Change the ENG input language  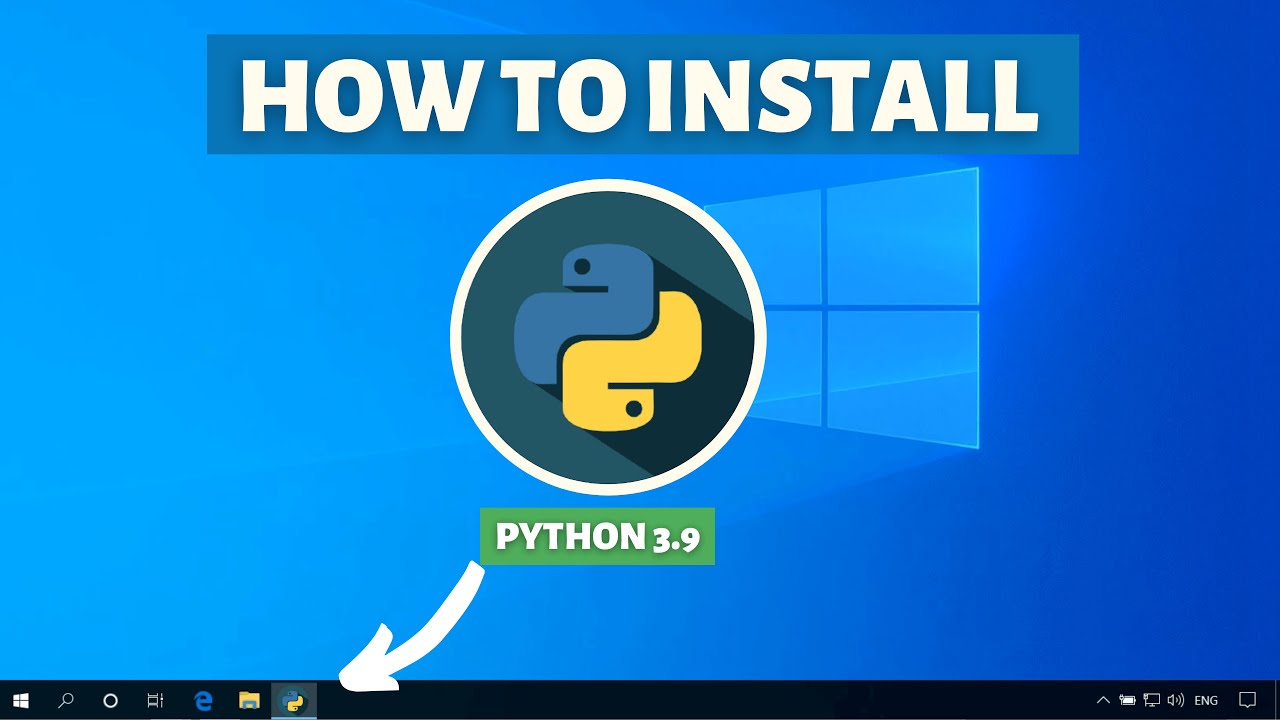(1206, 701)
